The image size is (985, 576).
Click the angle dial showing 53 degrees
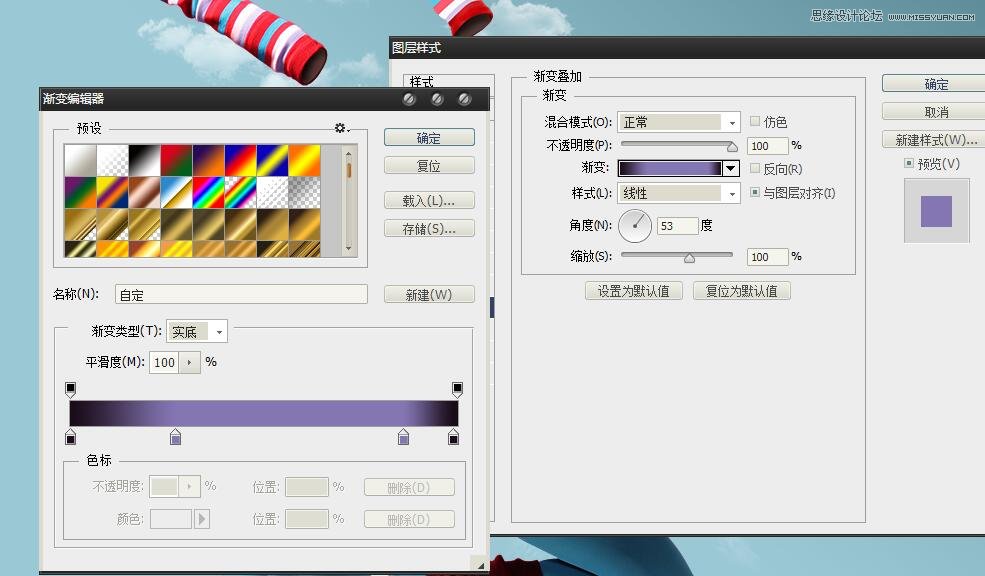637,225
